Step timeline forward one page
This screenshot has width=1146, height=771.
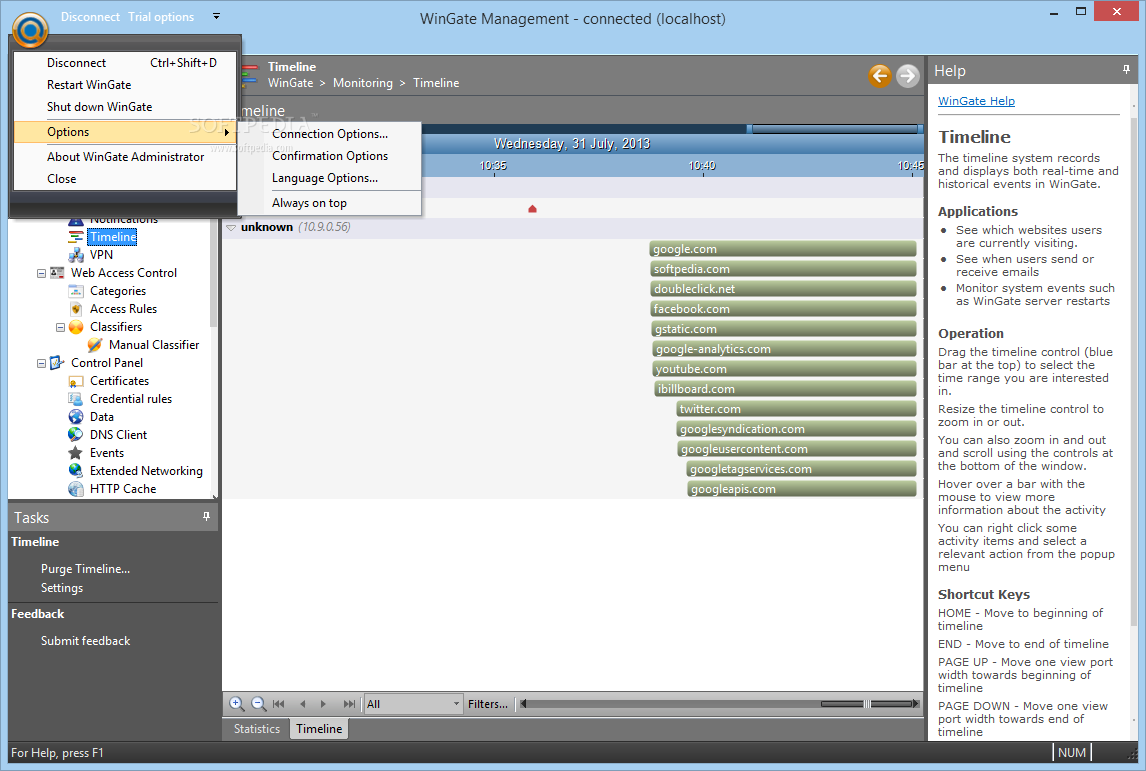tap(323, 704)
